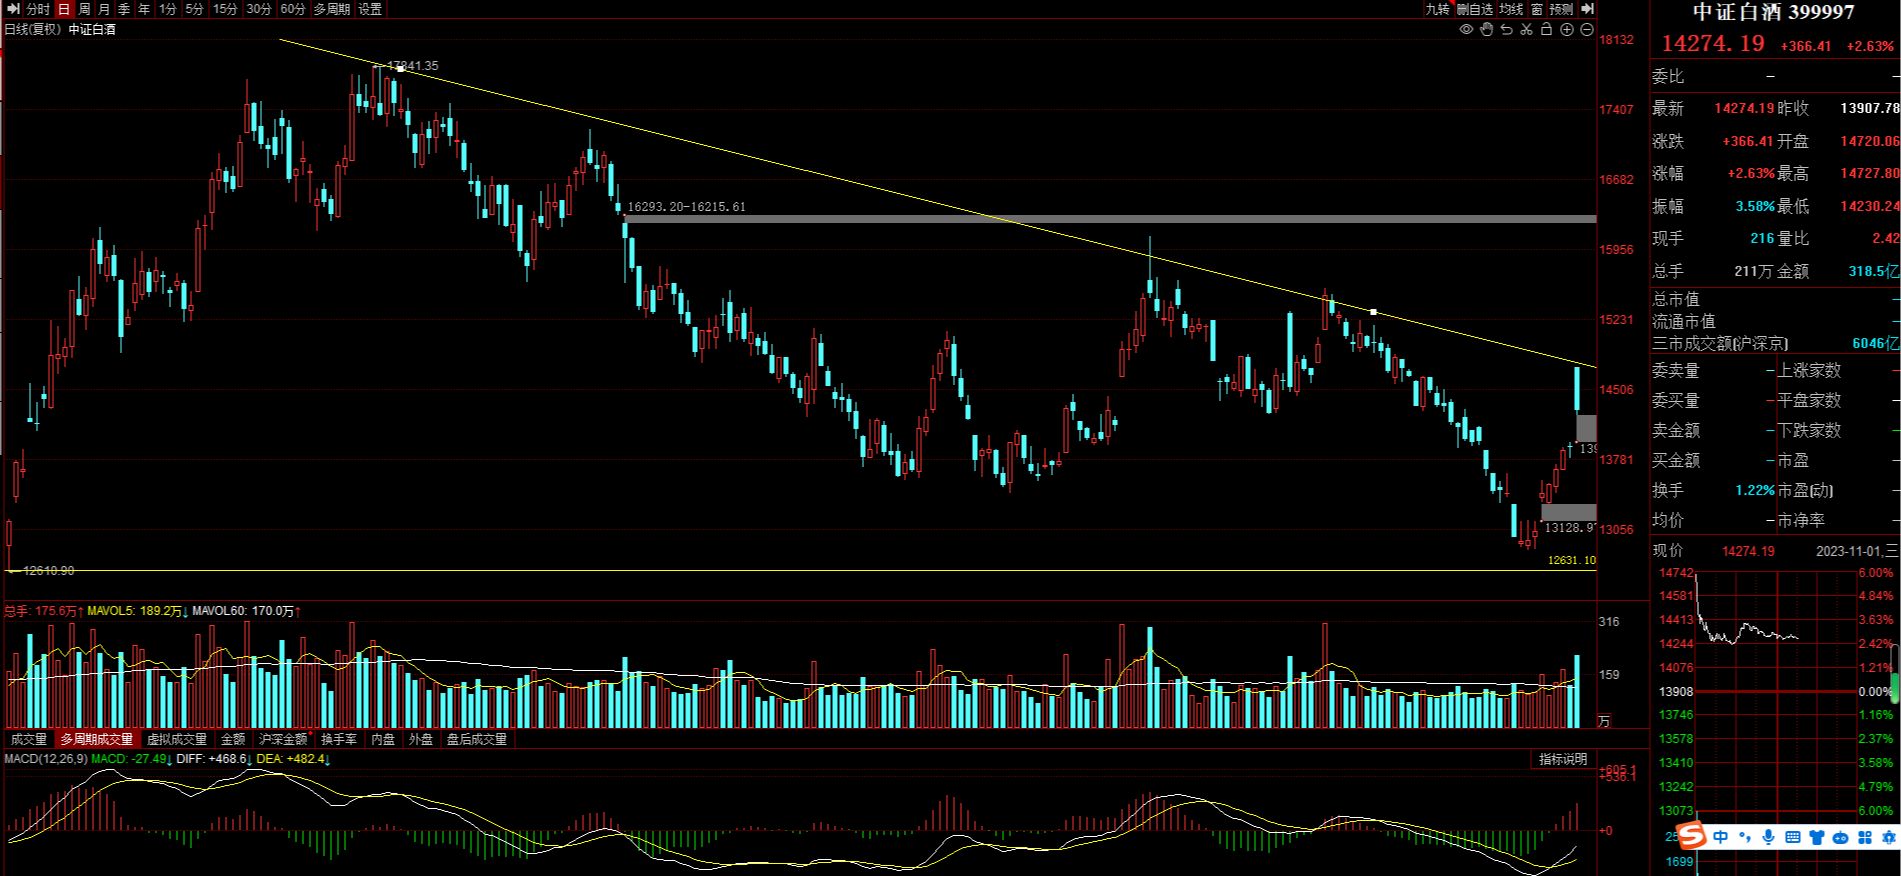Switch to 30分 chart period
The width and height of the screenshot is (1901, 876).
tap(259, 9)
